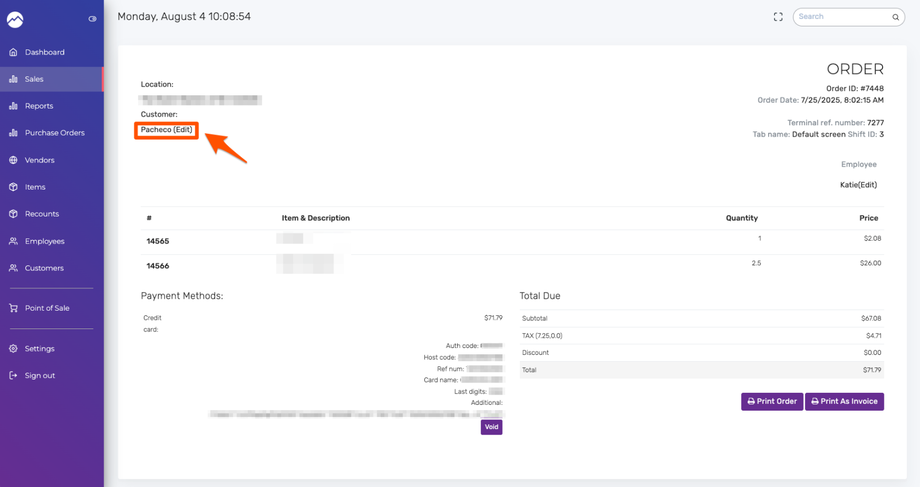
Task: Go to Purchase Orders page
Action: 54,133
